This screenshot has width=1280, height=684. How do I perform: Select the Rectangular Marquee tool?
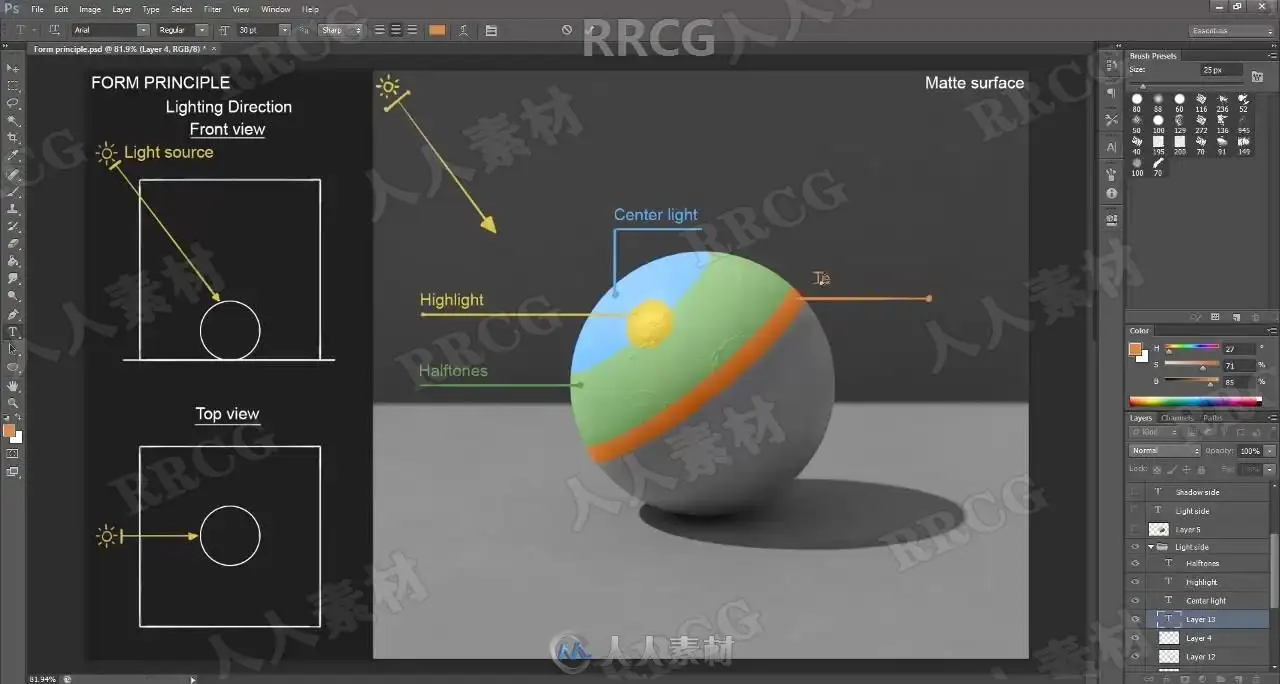(13, 85)
